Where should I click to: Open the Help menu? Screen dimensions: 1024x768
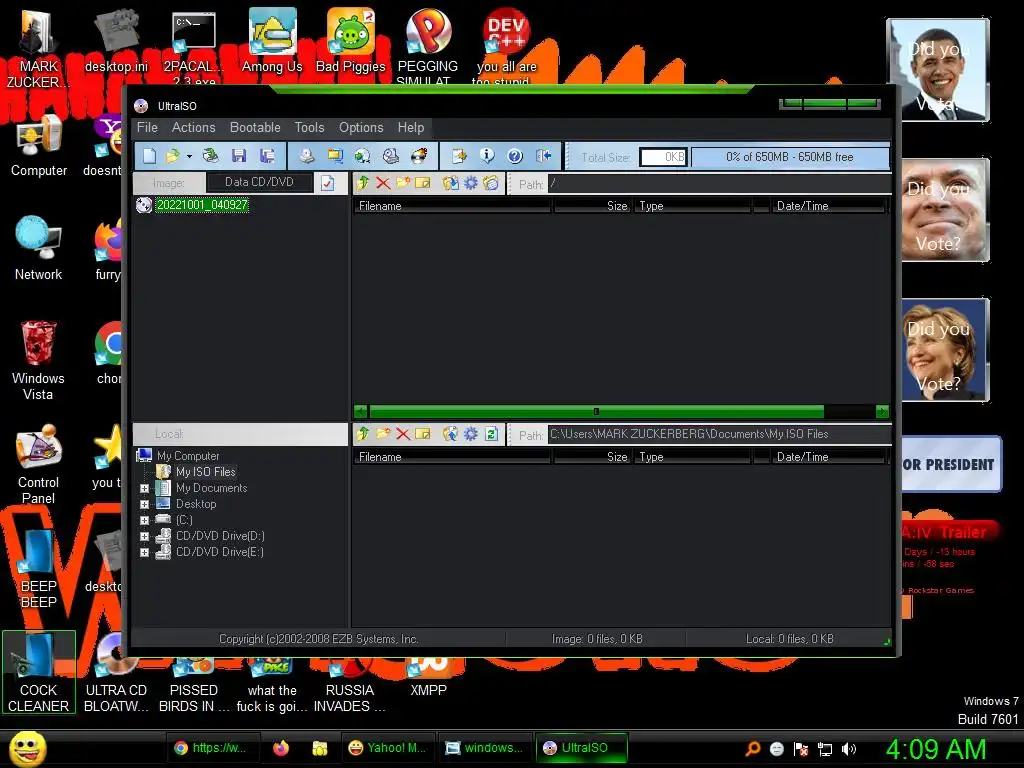tap(411, 127)
